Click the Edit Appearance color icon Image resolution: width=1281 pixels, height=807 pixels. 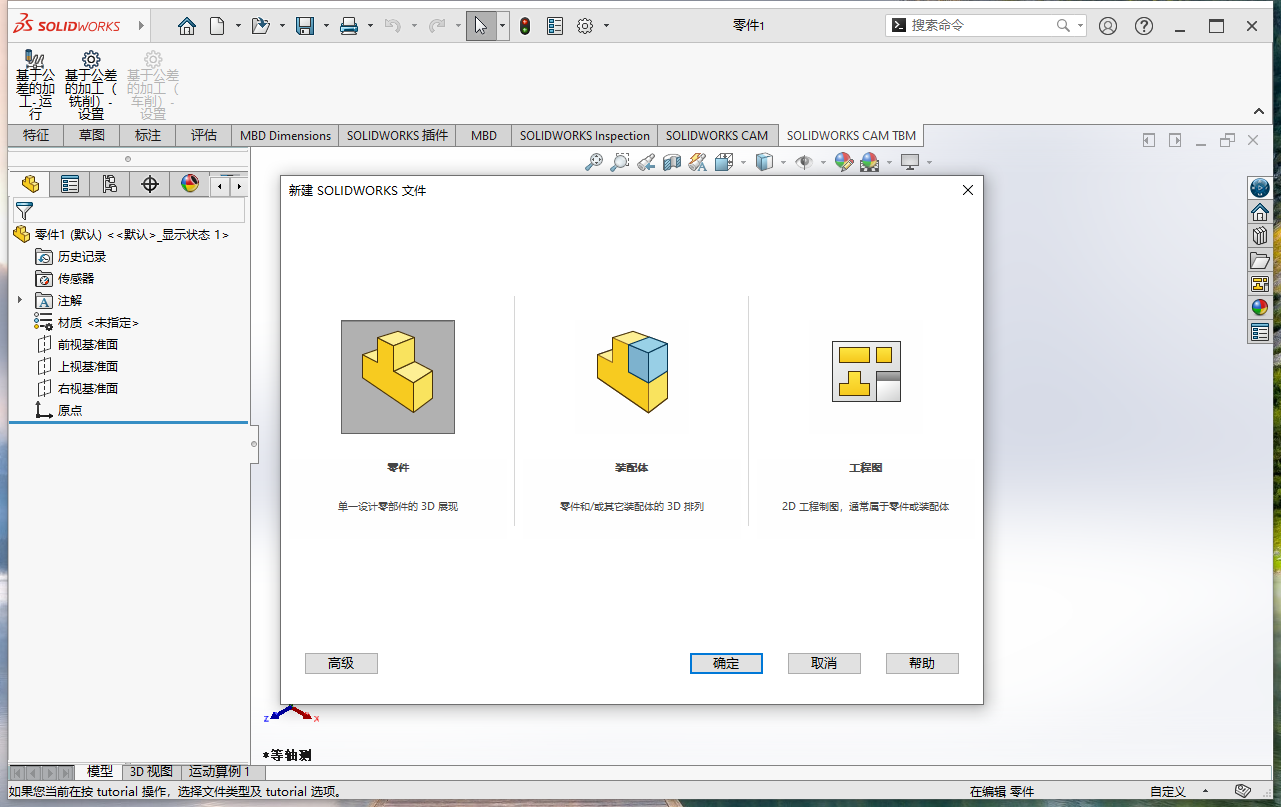pos(843,162)
